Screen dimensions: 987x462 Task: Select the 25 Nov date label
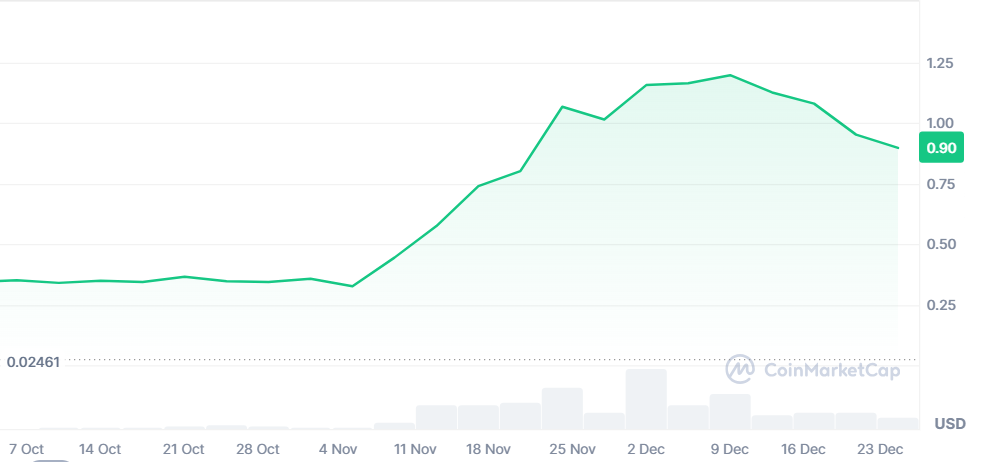(572, 449)
